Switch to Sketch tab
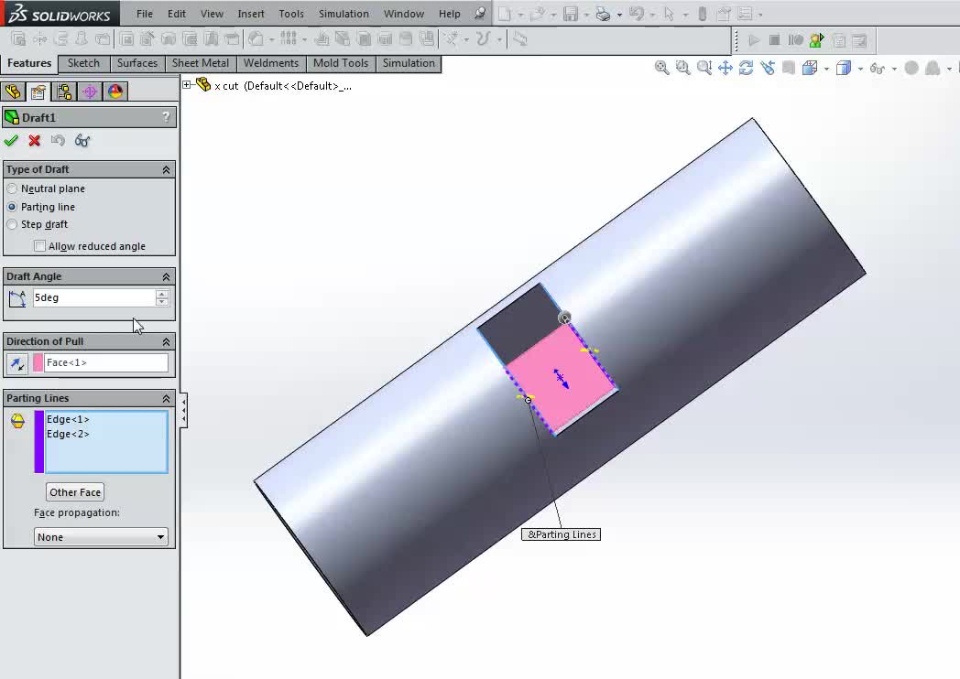 [x=83, y=63]
